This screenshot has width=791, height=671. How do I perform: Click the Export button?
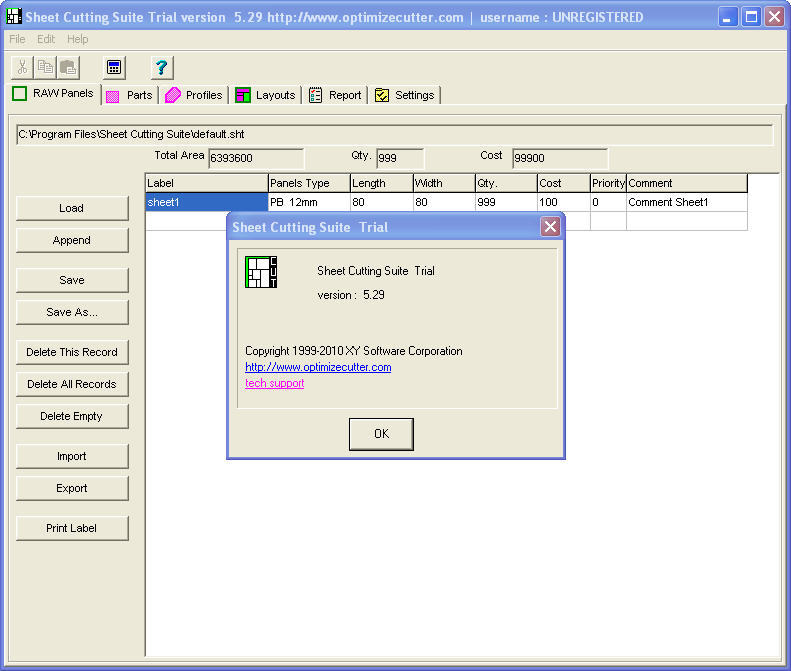72,488
